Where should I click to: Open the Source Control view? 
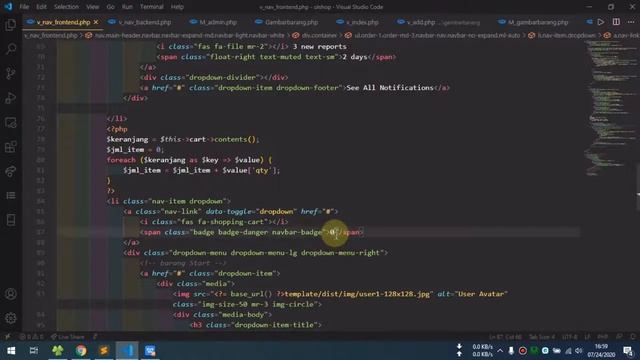pos(11,73)
